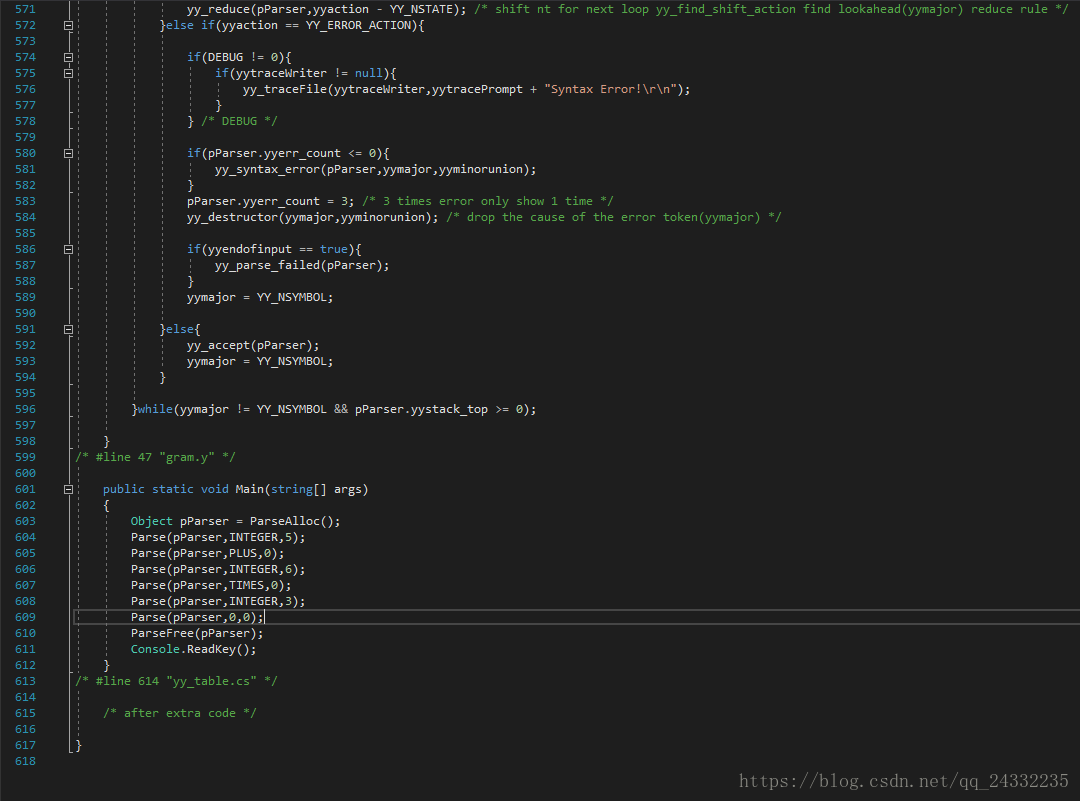Click the 'shift nt for next loop' comment
Screen dimensions: 1080x801
click(x=771, y=9)
